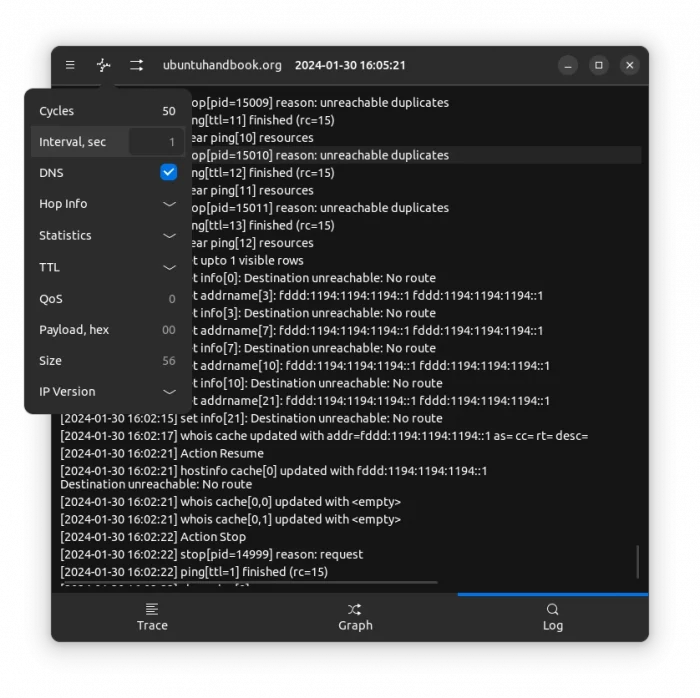Expand the Statistics options
Screen dimensions: 700x698
169,236
